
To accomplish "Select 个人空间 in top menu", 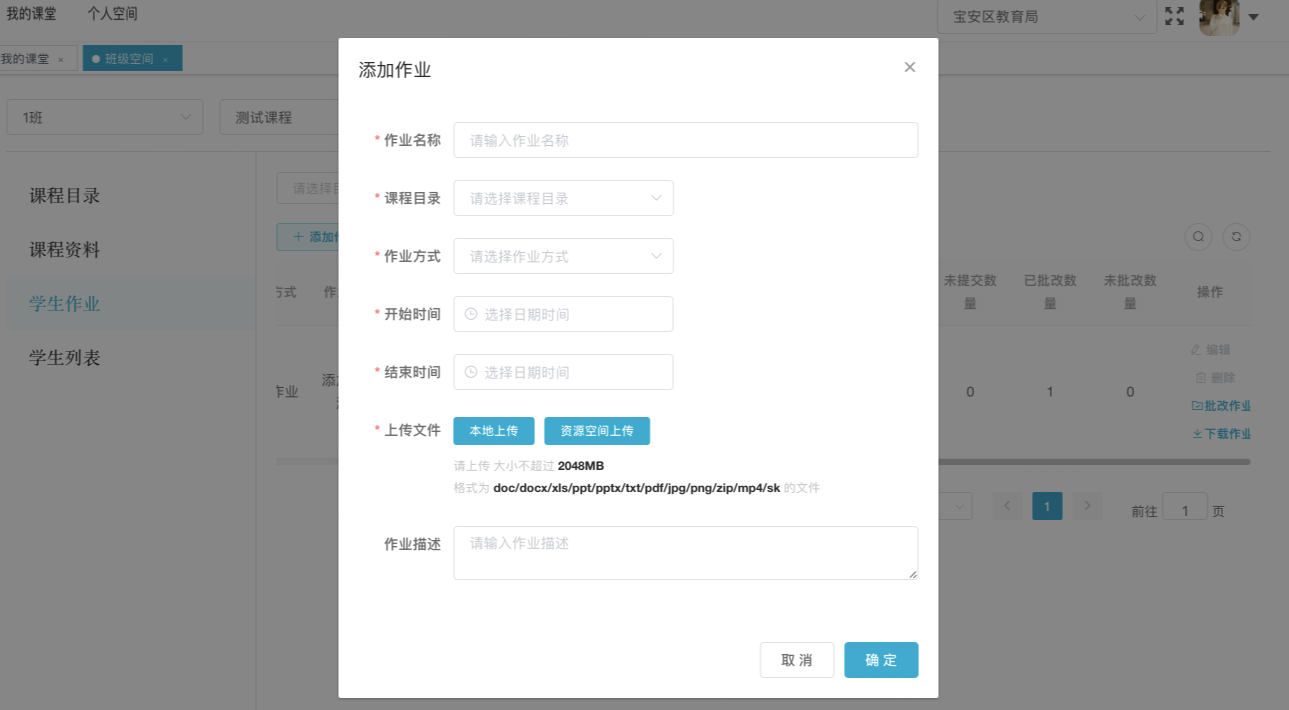I will click(x=112, y=14).
